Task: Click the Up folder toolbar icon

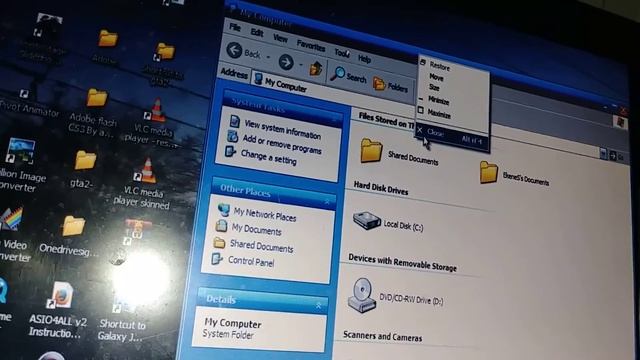Action: [x=316, y=68]
